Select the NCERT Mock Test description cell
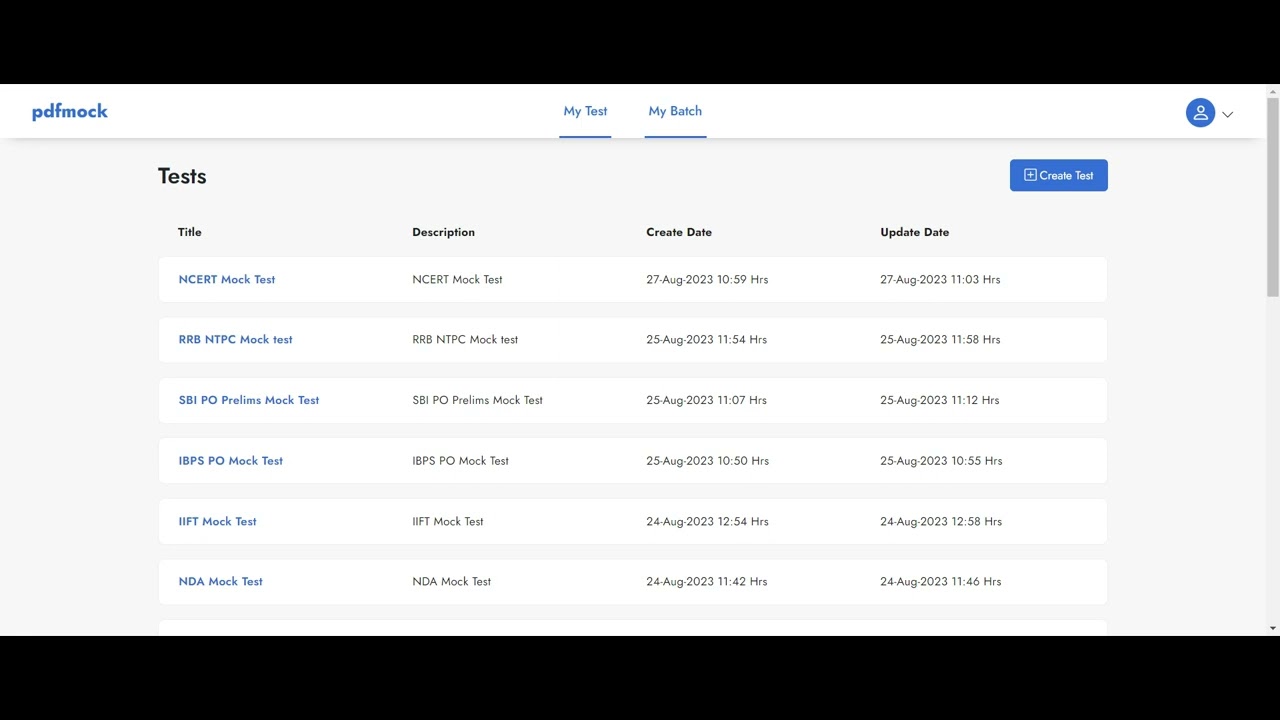The width and height of the screenshot is (1280, 720). (457, 279)
